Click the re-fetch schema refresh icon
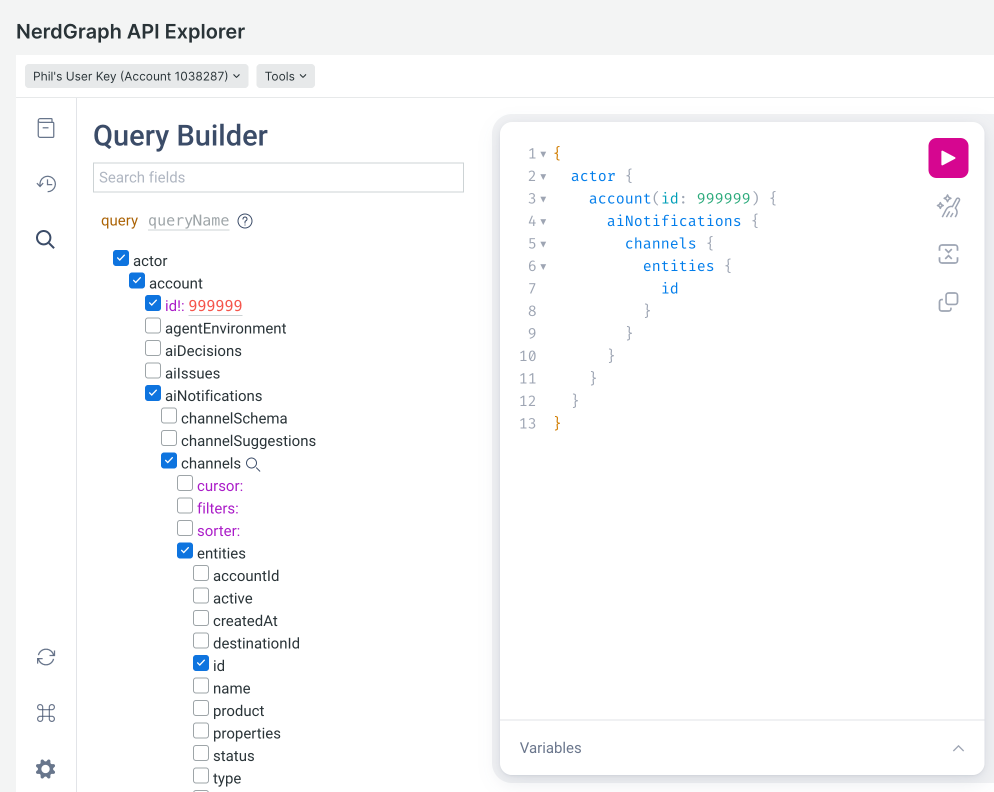 pyautogui.click(x=46, y=657)
